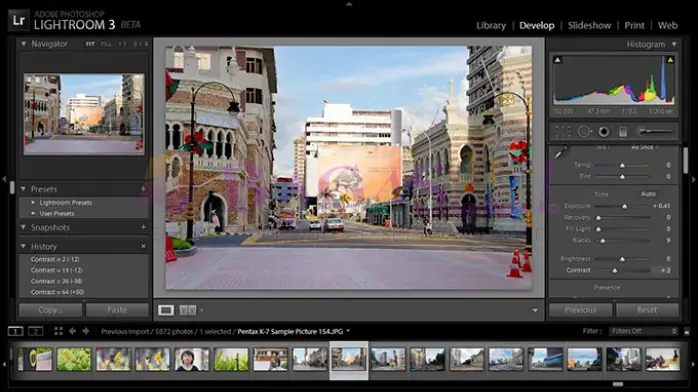Switch to Loupe view in the toolbar

click(x=166, y=310)
